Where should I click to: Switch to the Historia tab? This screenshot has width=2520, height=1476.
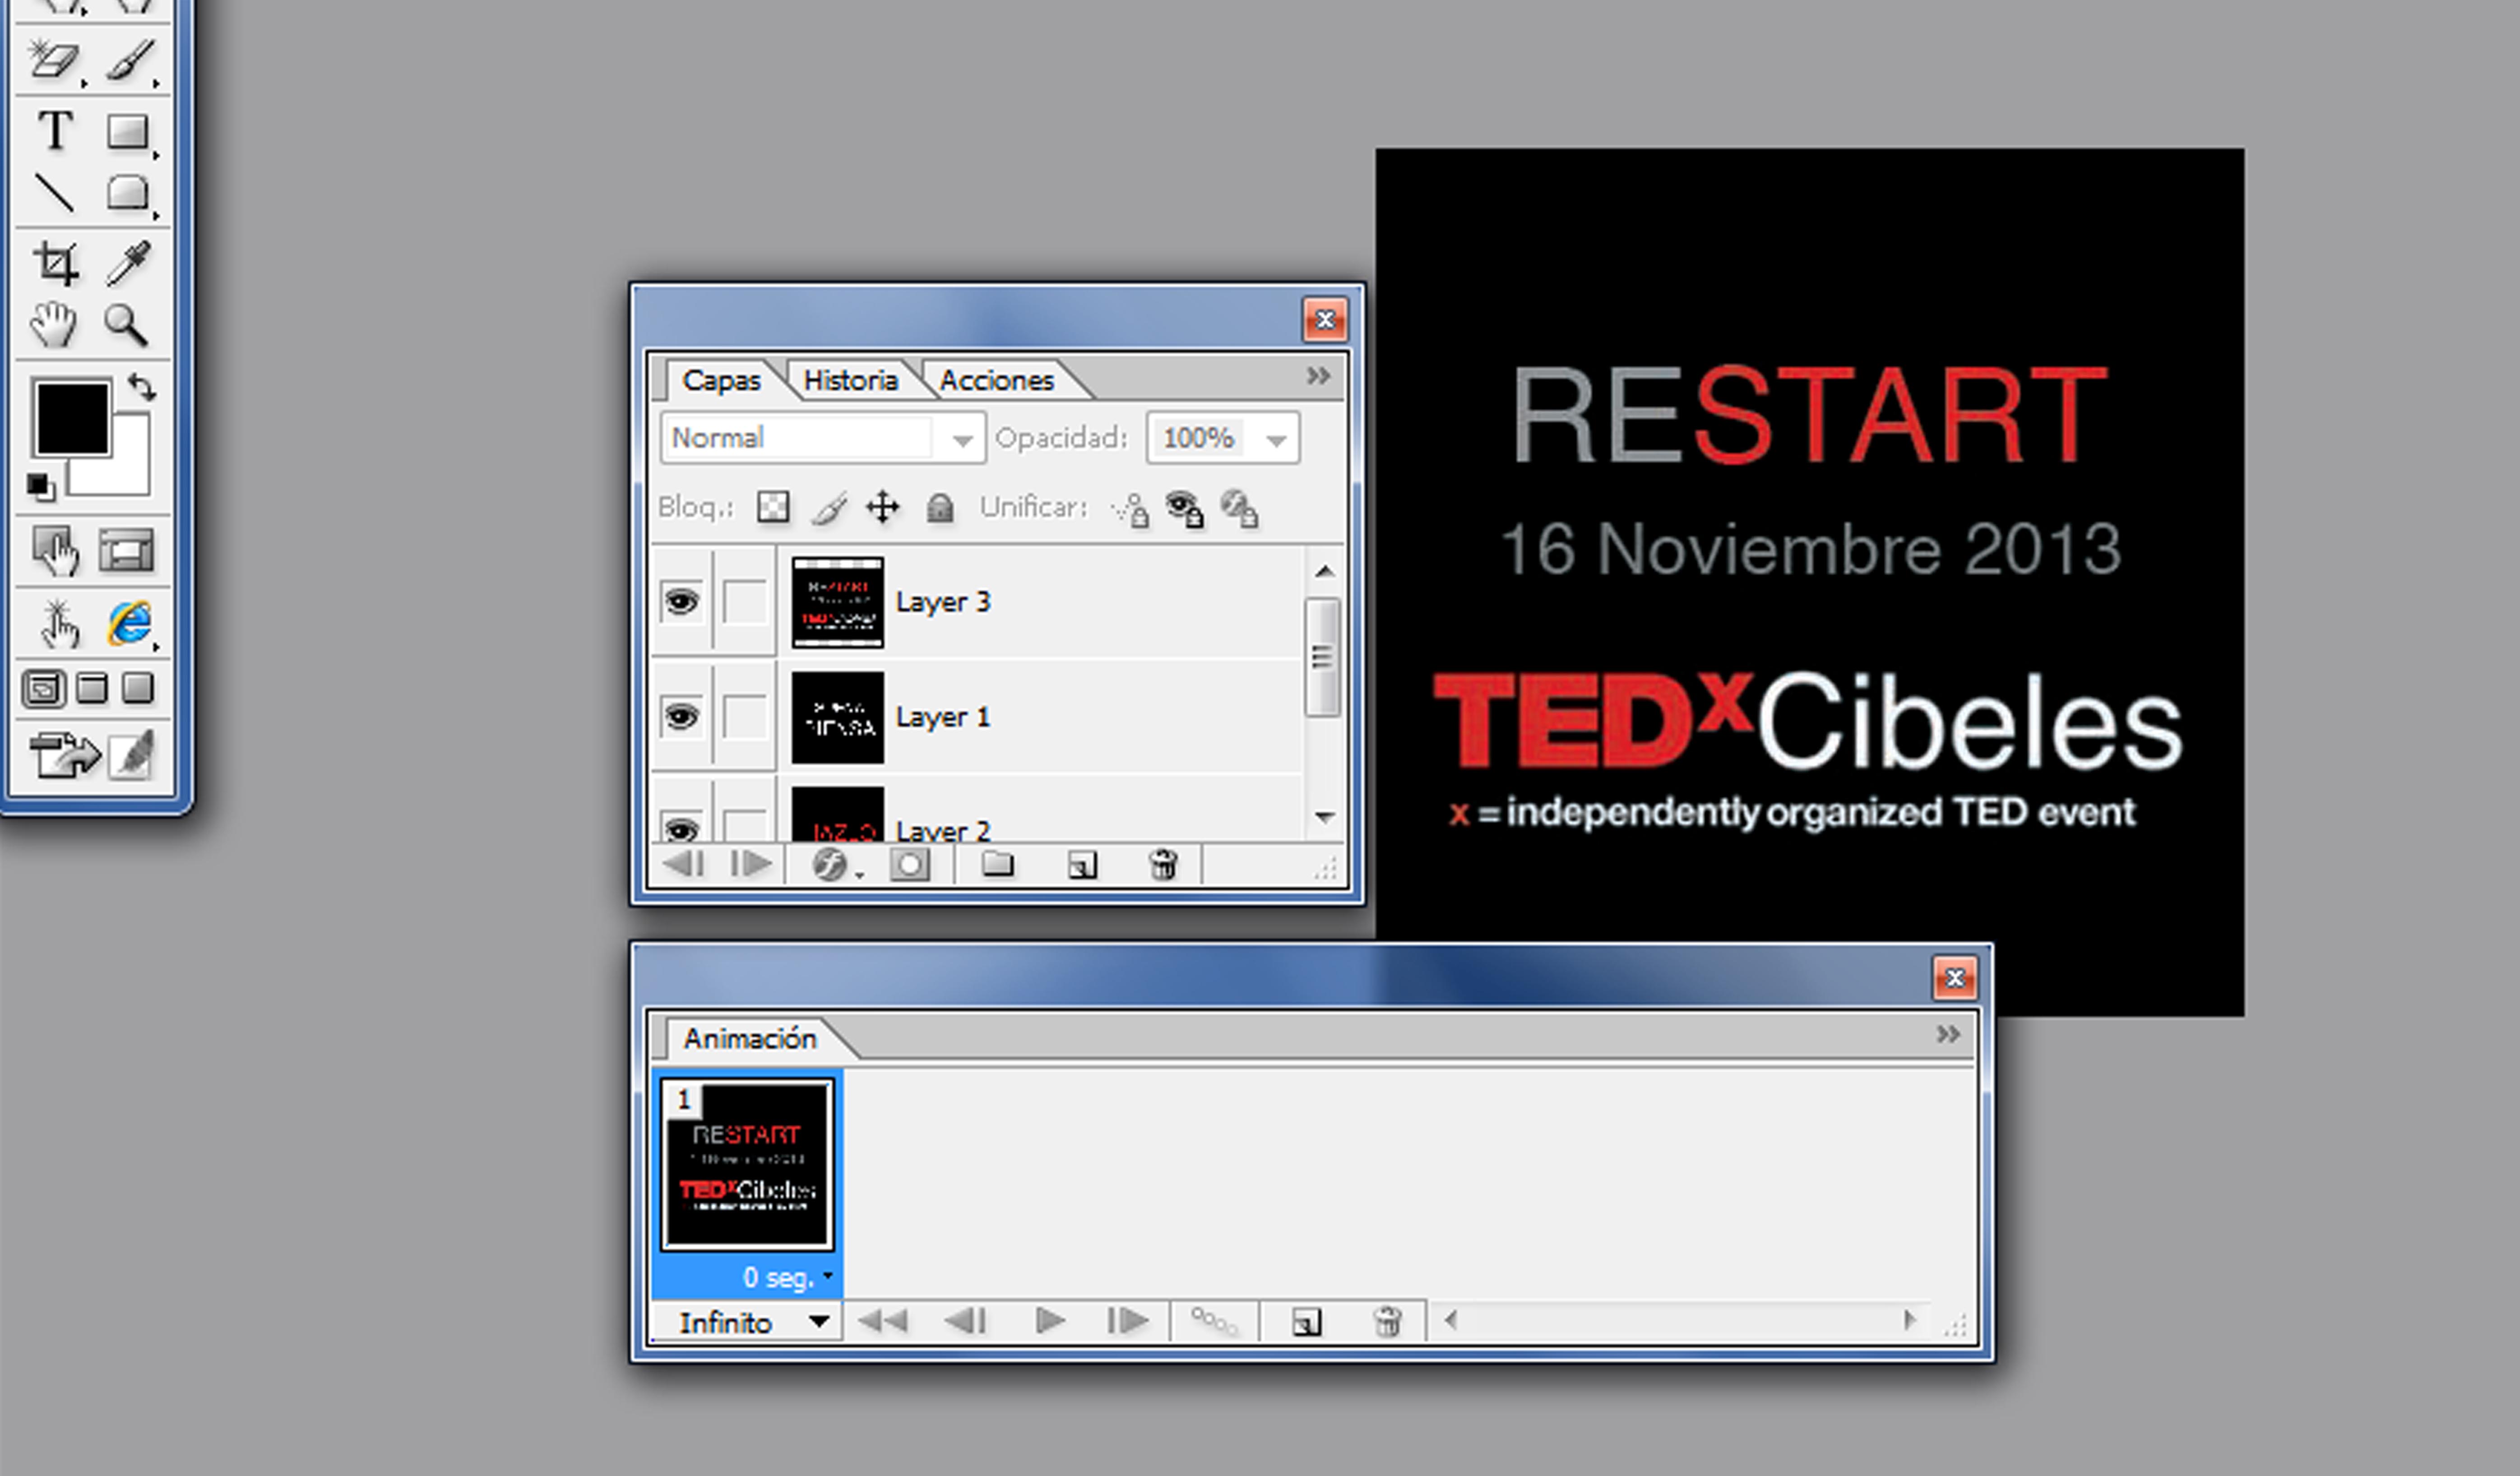[x=850, y=381]
